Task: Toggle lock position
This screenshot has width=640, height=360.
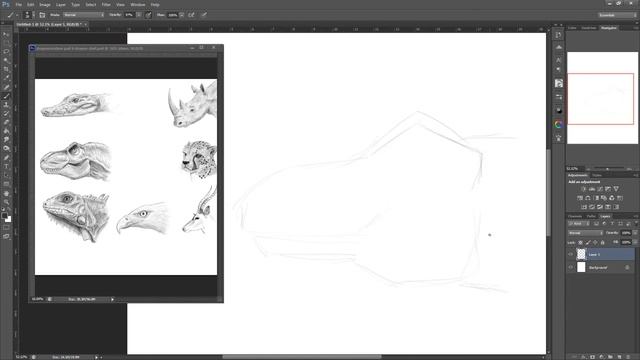Action: pos(595,242)
